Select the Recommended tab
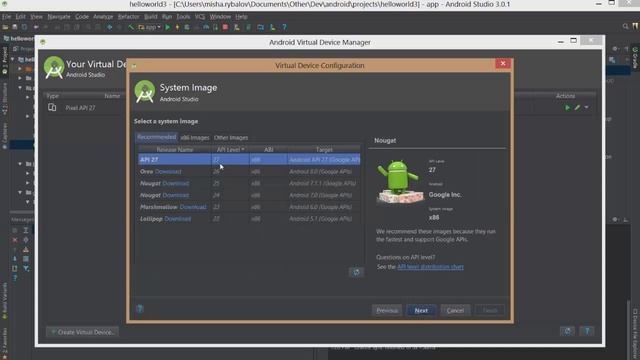The height and width of the screenshot is (360, 640). tap(156, 137)
